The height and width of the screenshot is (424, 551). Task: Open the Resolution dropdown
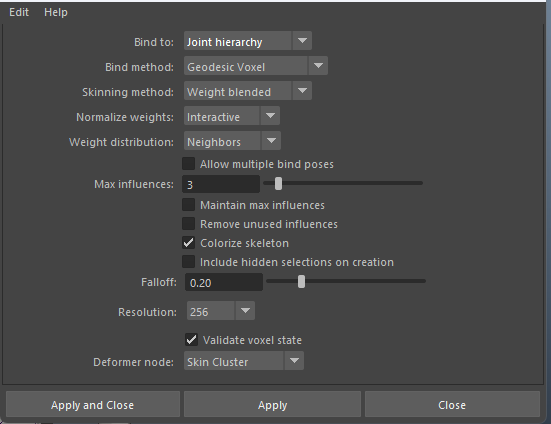220,311
